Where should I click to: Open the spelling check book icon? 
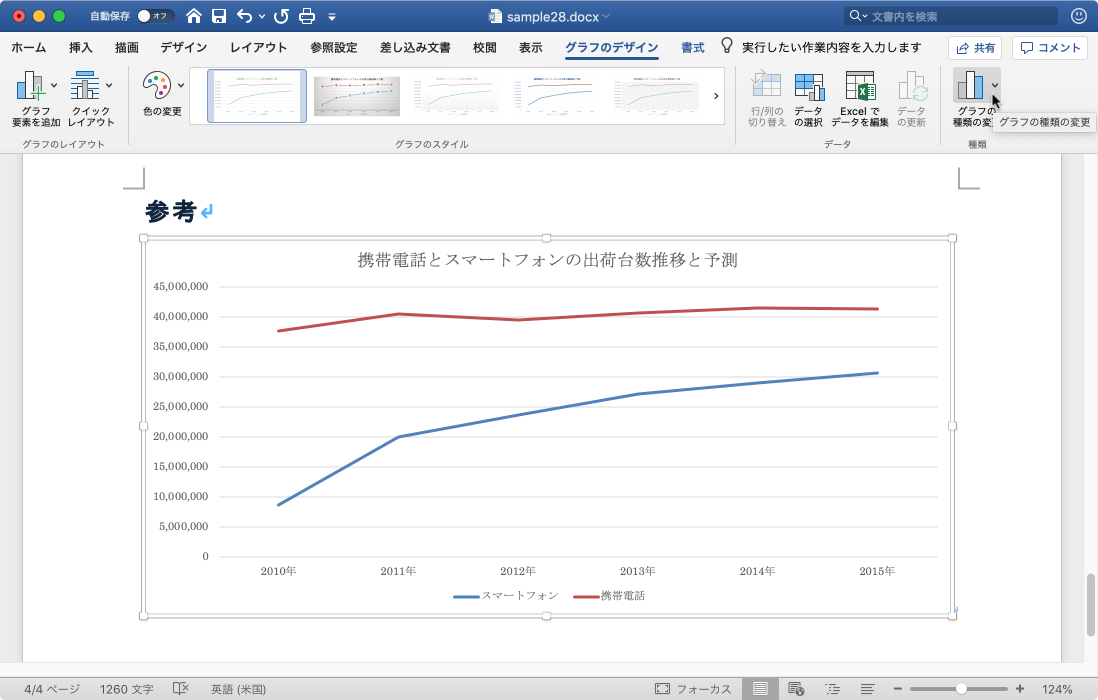coord(181,689)
